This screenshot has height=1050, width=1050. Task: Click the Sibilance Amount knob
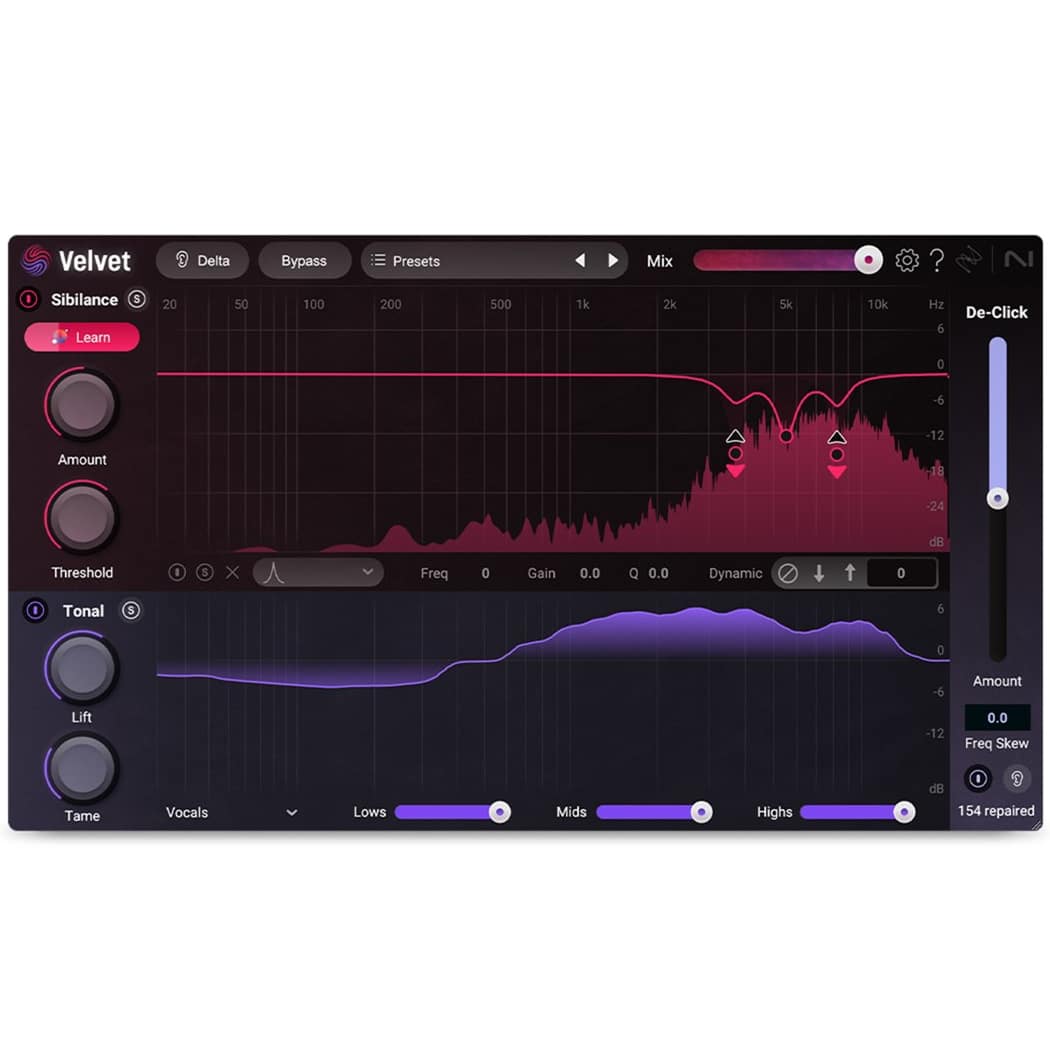[x=82, y=404]
